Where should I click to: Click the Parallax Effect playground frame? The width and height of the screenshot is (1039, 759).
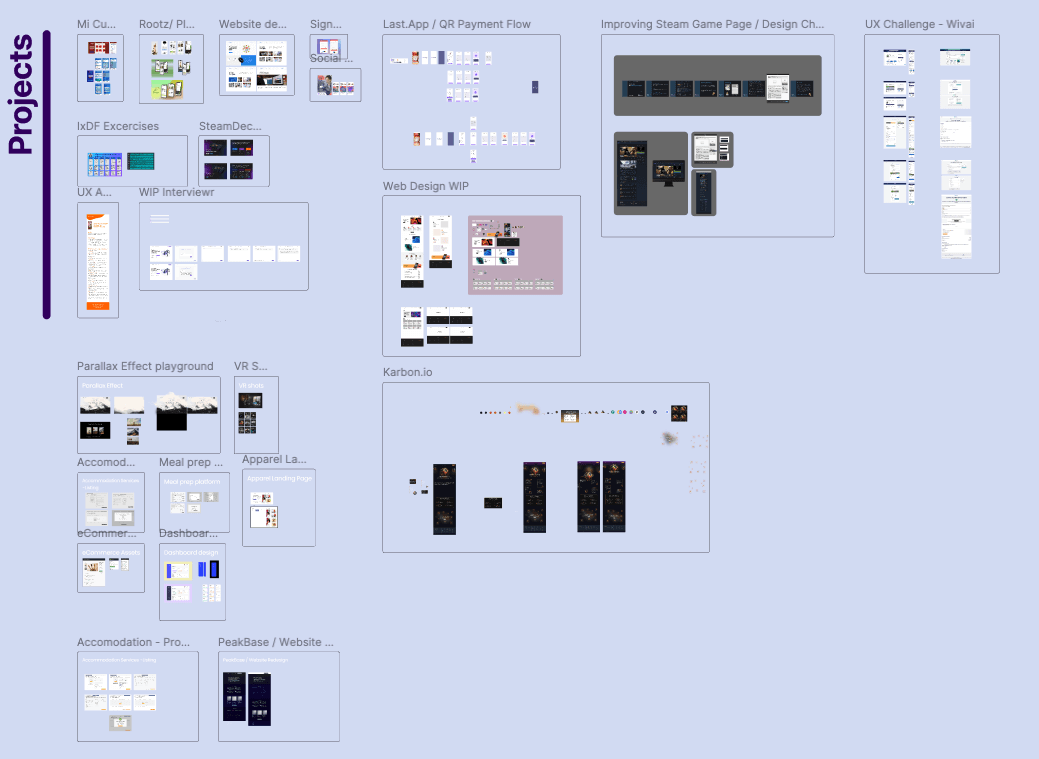[149, 415]
